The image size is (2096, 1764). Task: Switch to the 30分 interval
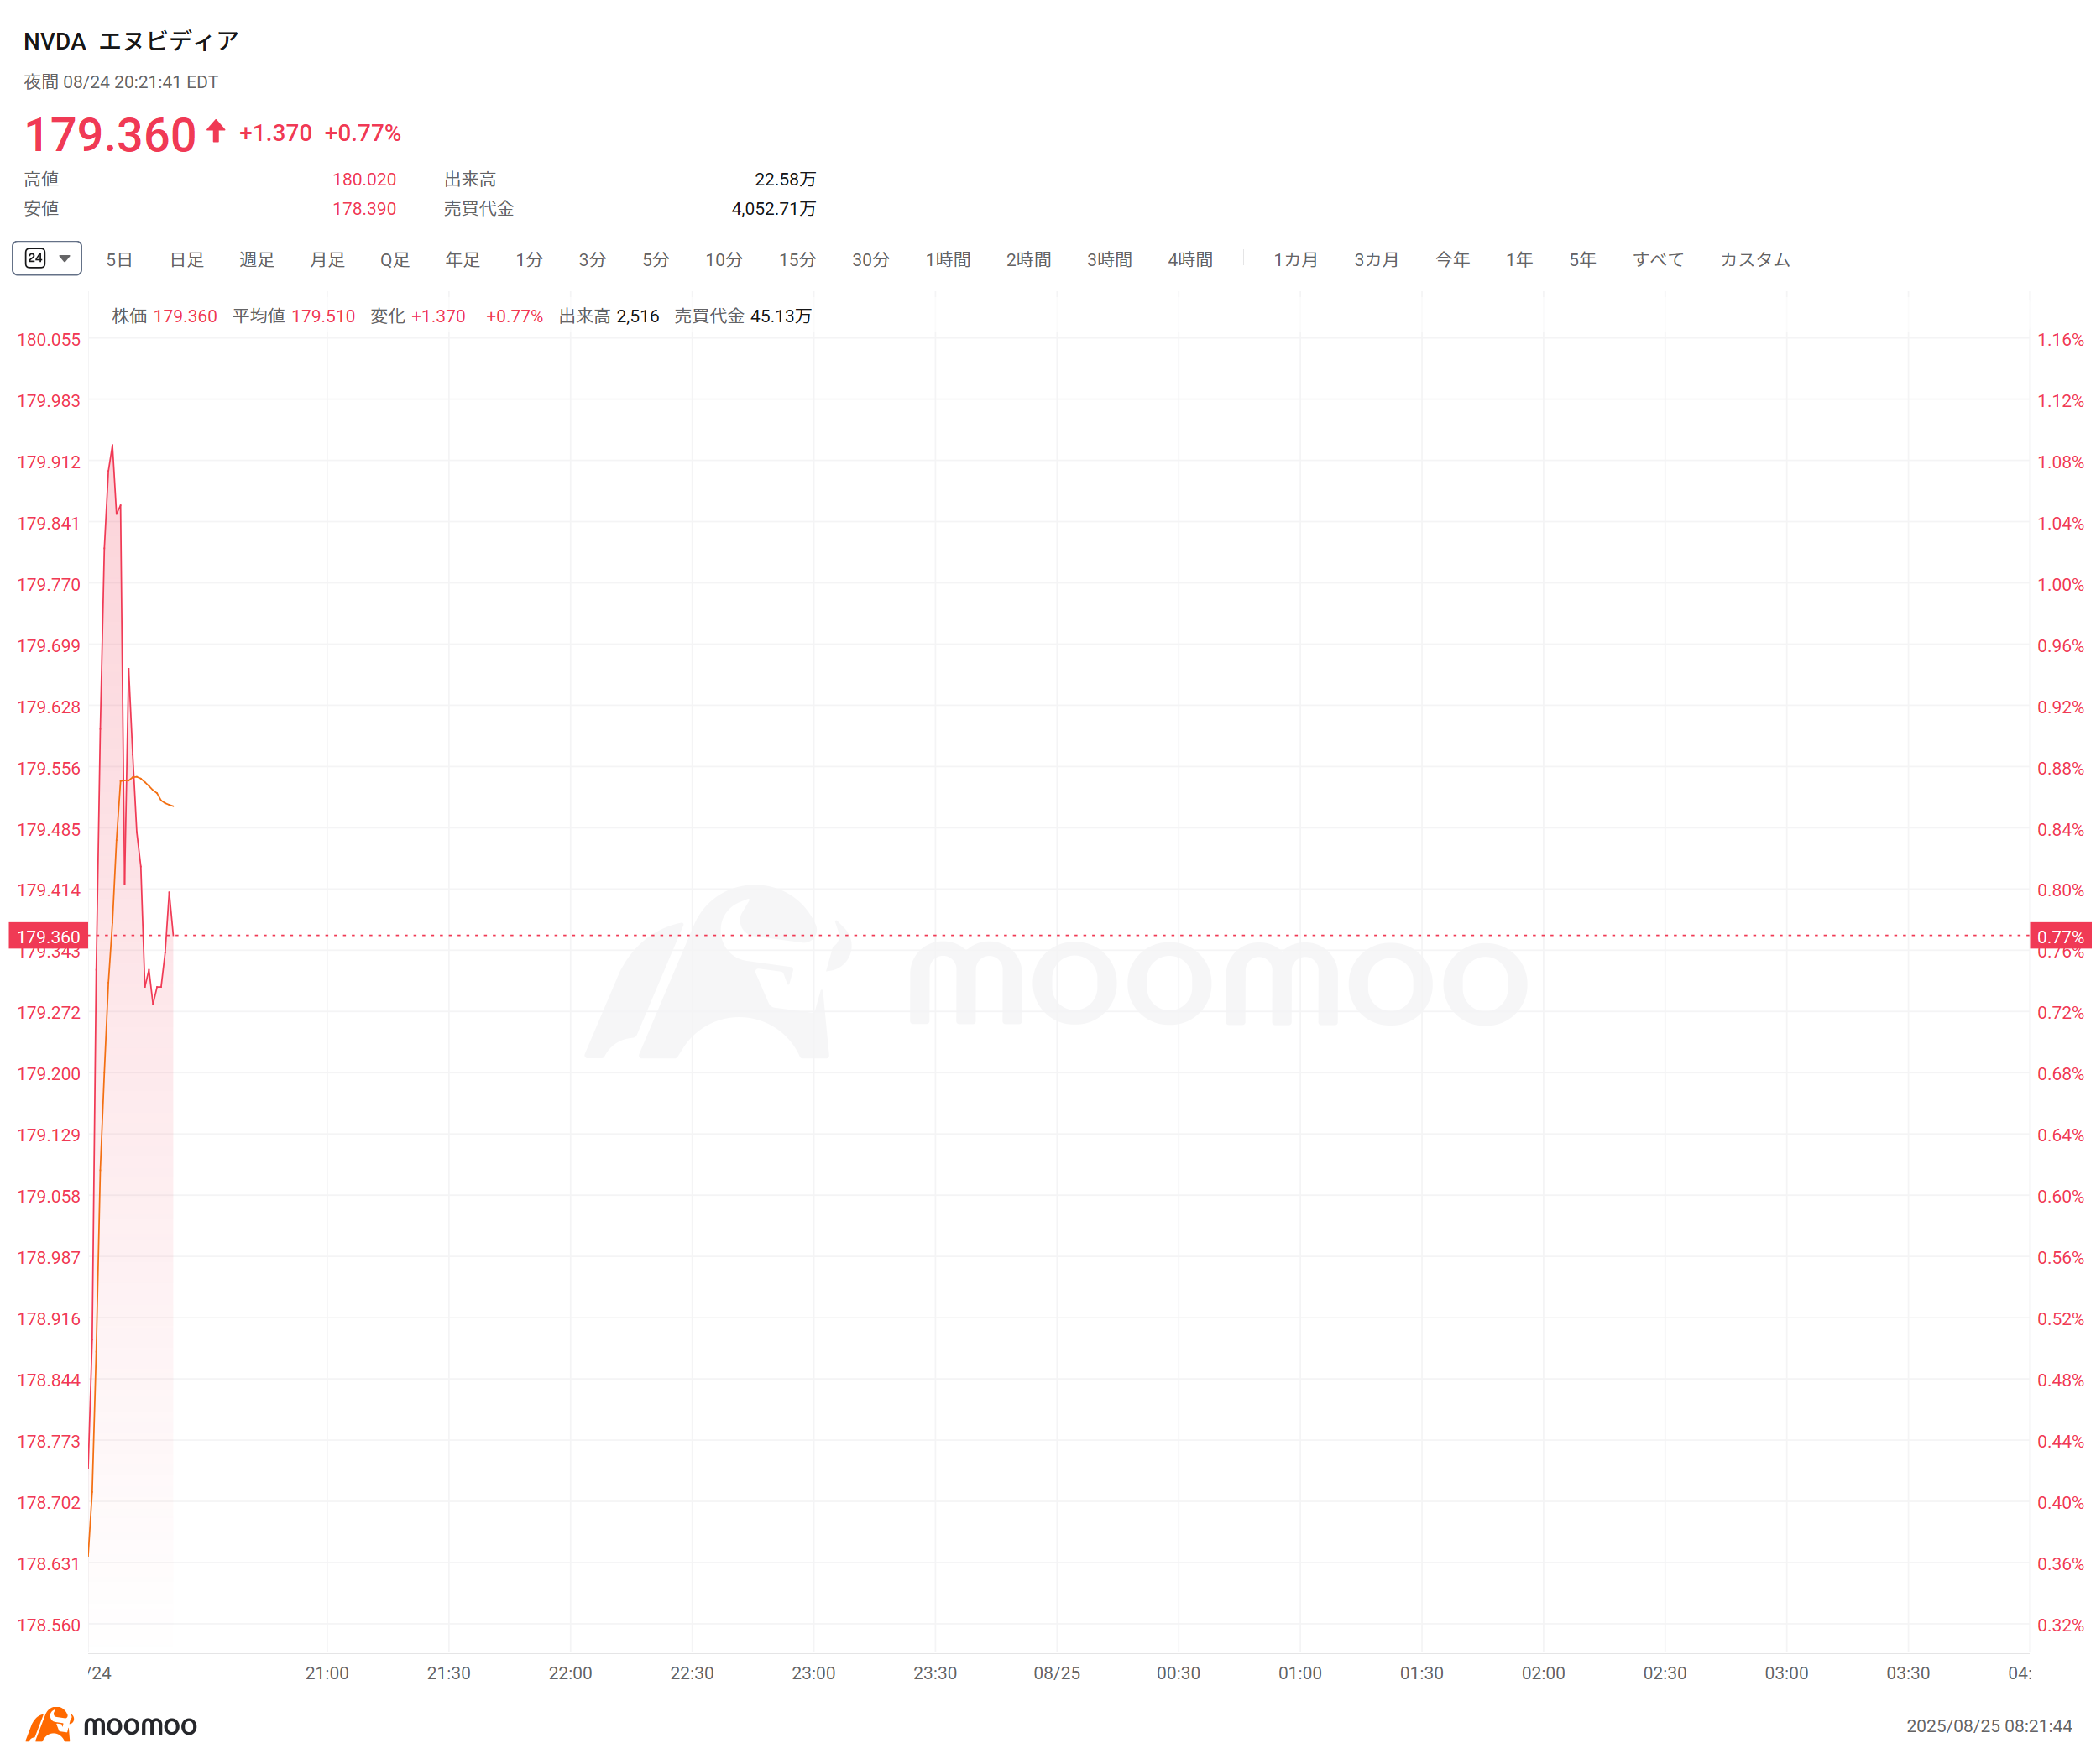[x=870, y=260]
